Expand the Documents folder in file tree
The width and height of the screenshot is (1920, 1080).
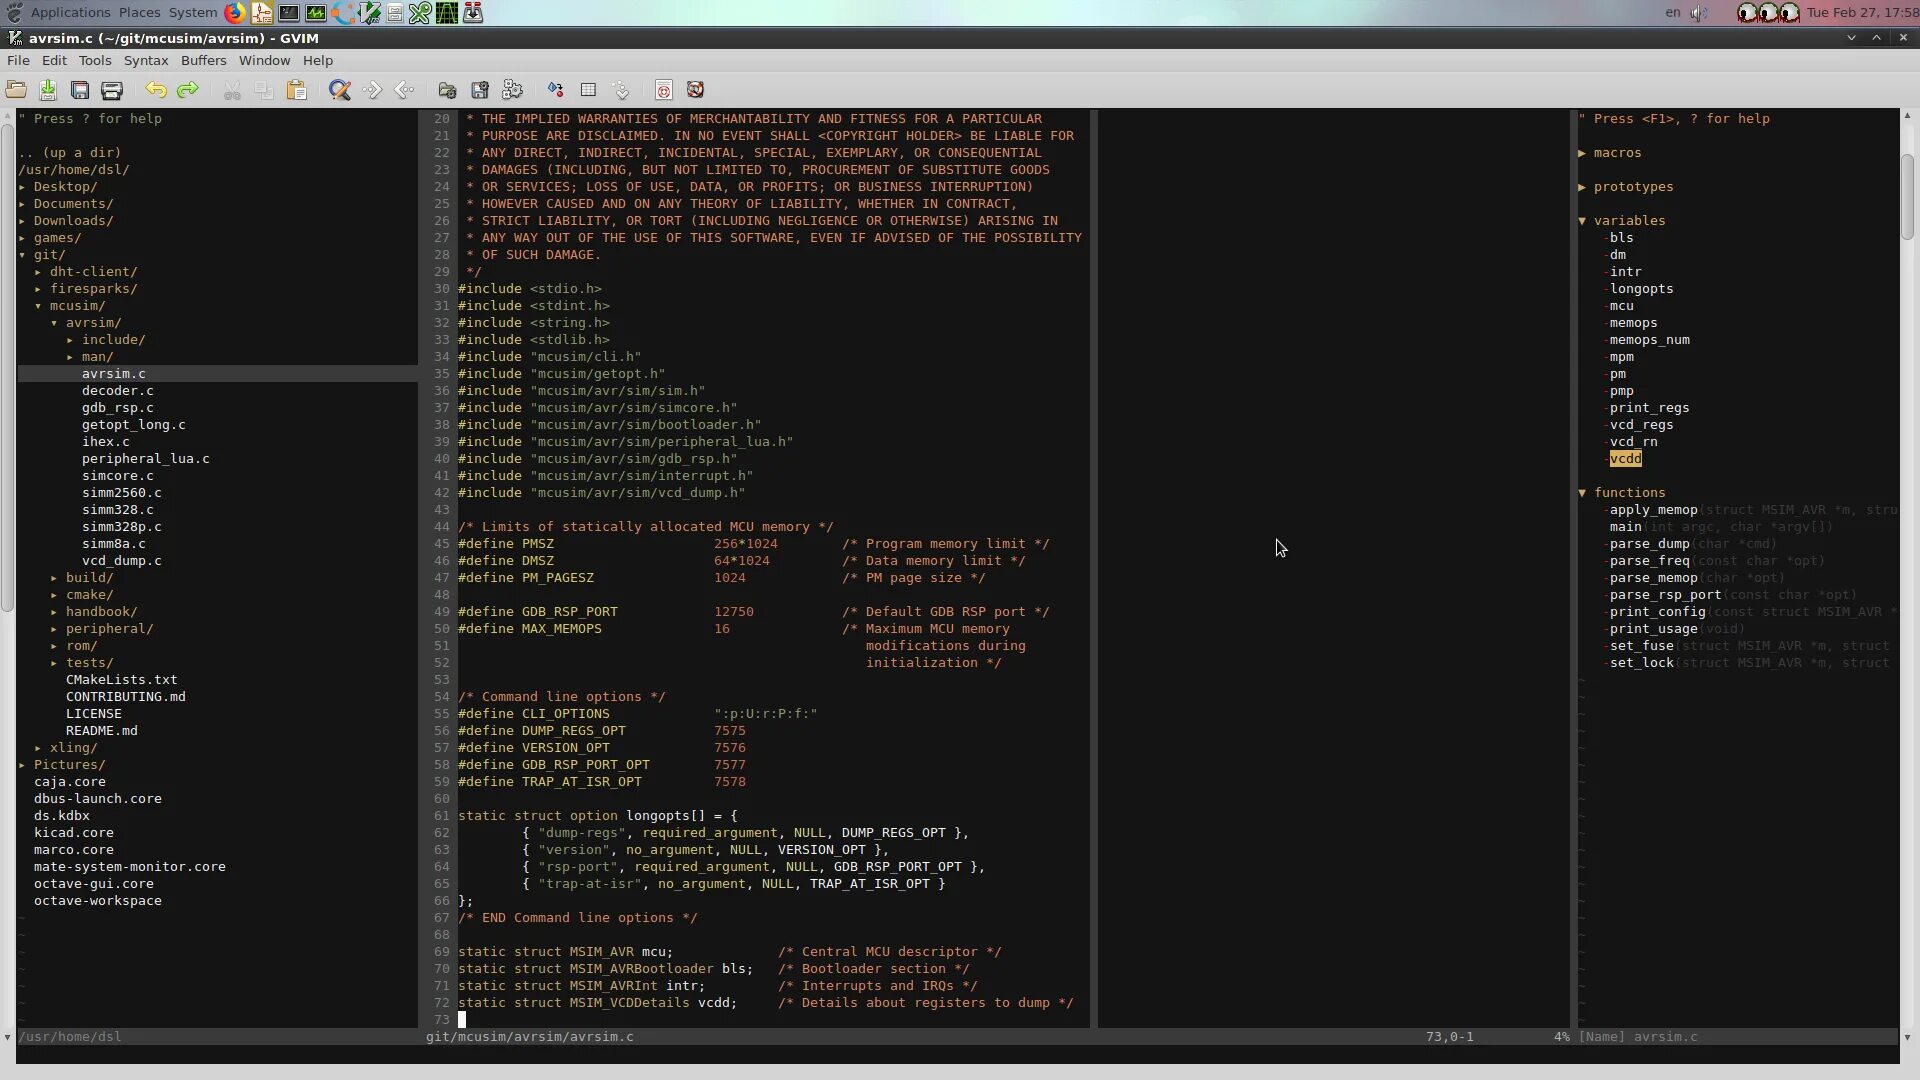[75, 203]
